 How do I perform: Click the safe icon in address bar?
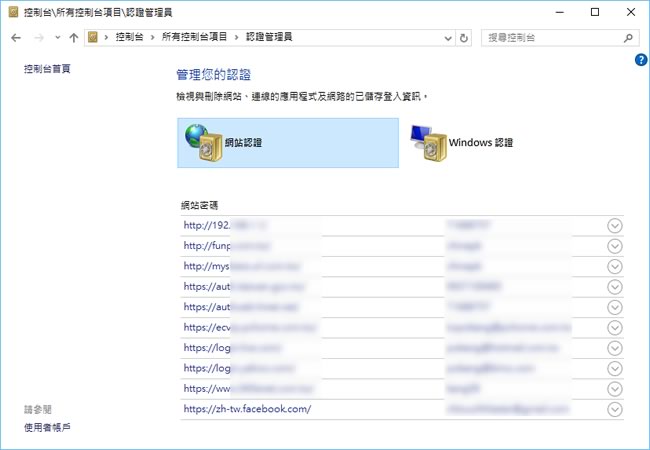93,37
